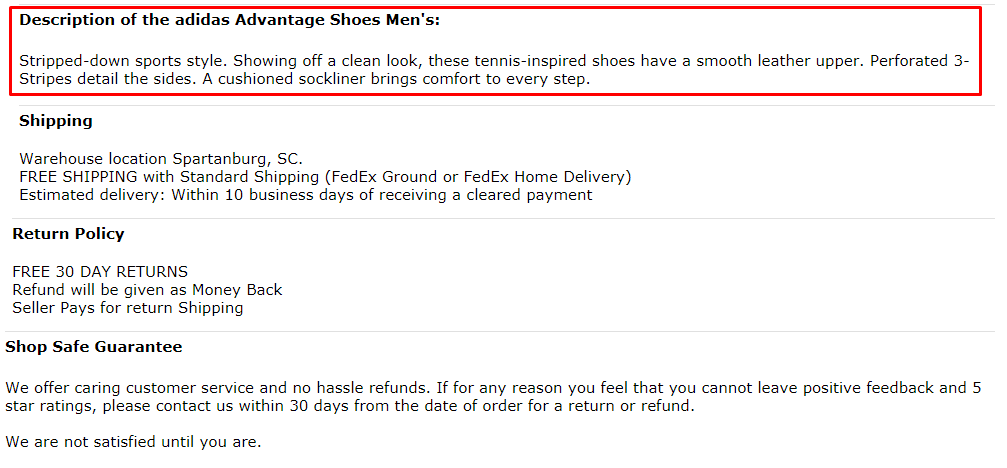Screen dimensions: 1007x468
Task: Click 'Refund will be given as Money Back'
Action: pos(147,290)
